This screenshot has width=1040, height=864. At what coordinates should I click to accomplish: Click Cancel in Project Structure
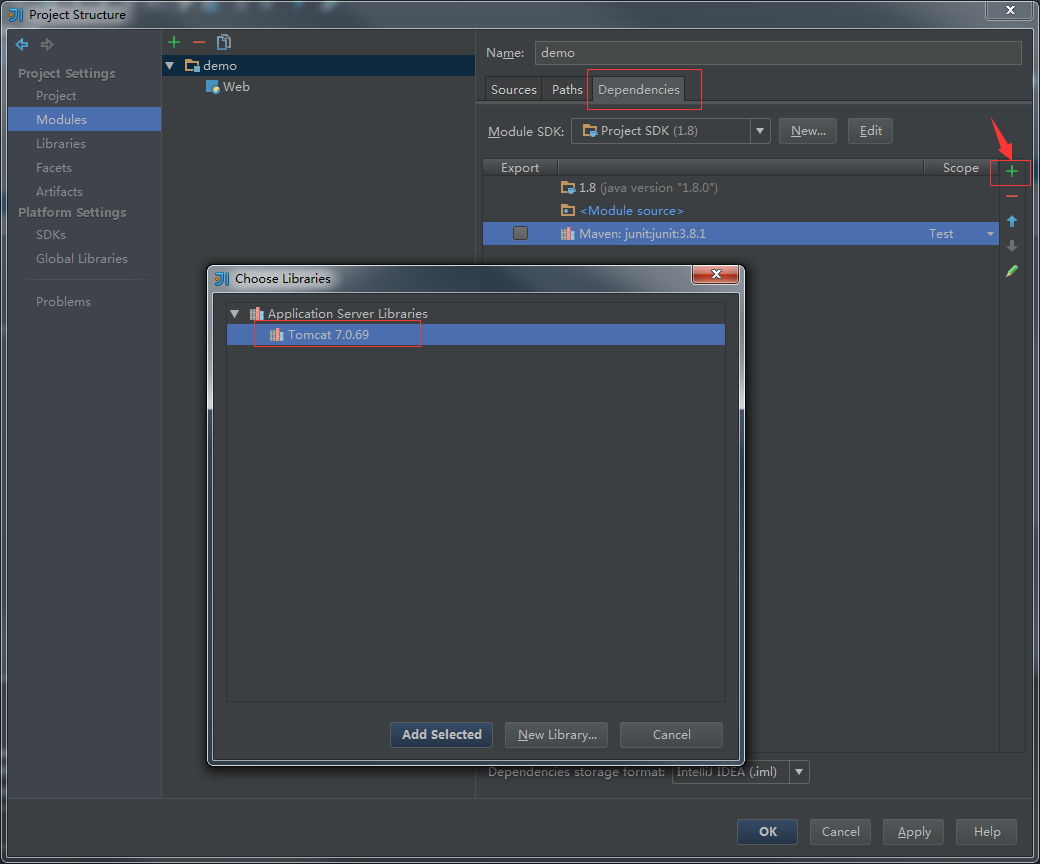[x=840, y=832]
